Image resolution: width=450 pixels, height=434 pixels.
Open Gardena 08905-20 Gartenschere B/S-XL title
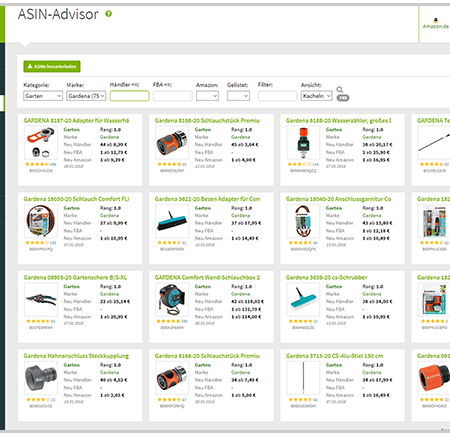(75, 277)
